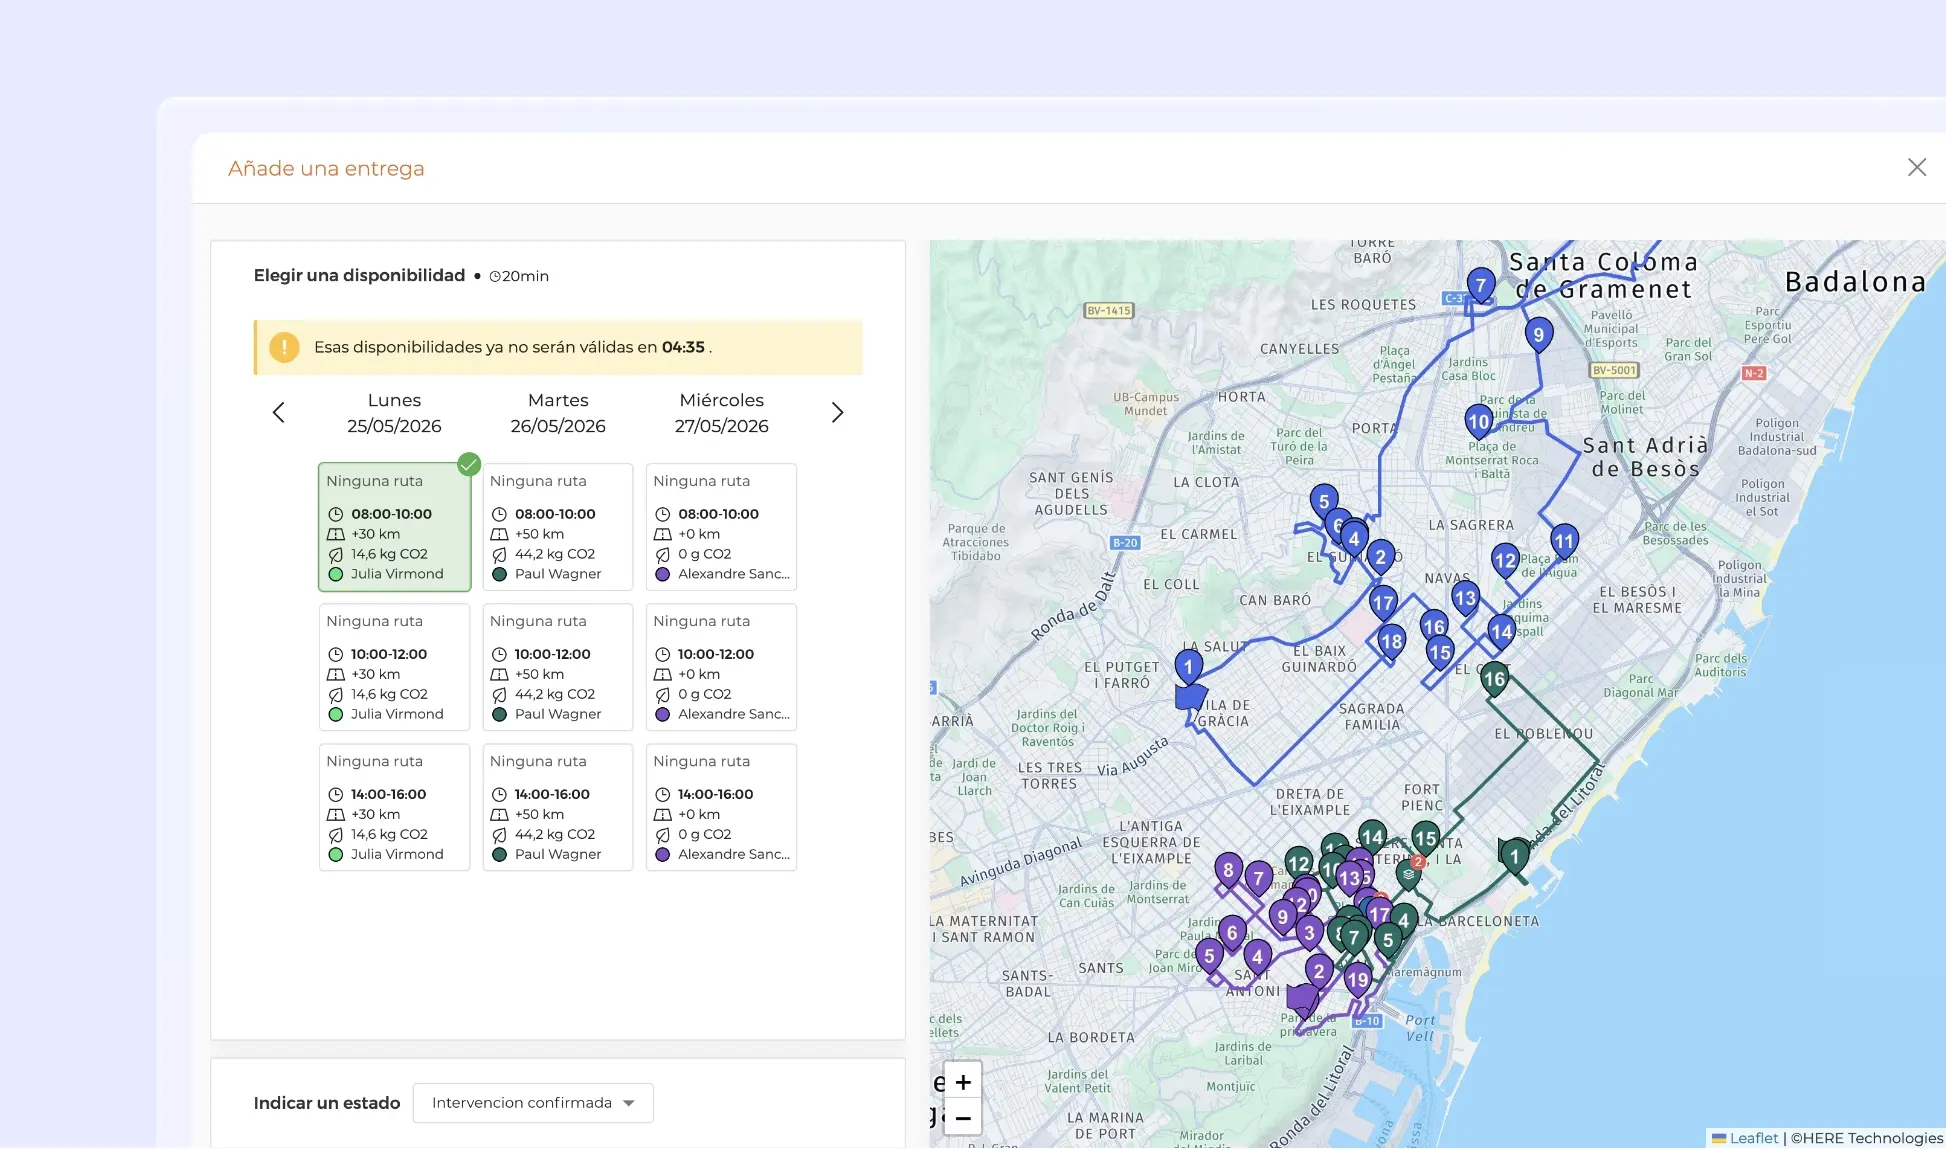Click green map marker 15 near Fort Pienc
Viewport: 1946px width, 1149px height.
tap(1425, 838)
